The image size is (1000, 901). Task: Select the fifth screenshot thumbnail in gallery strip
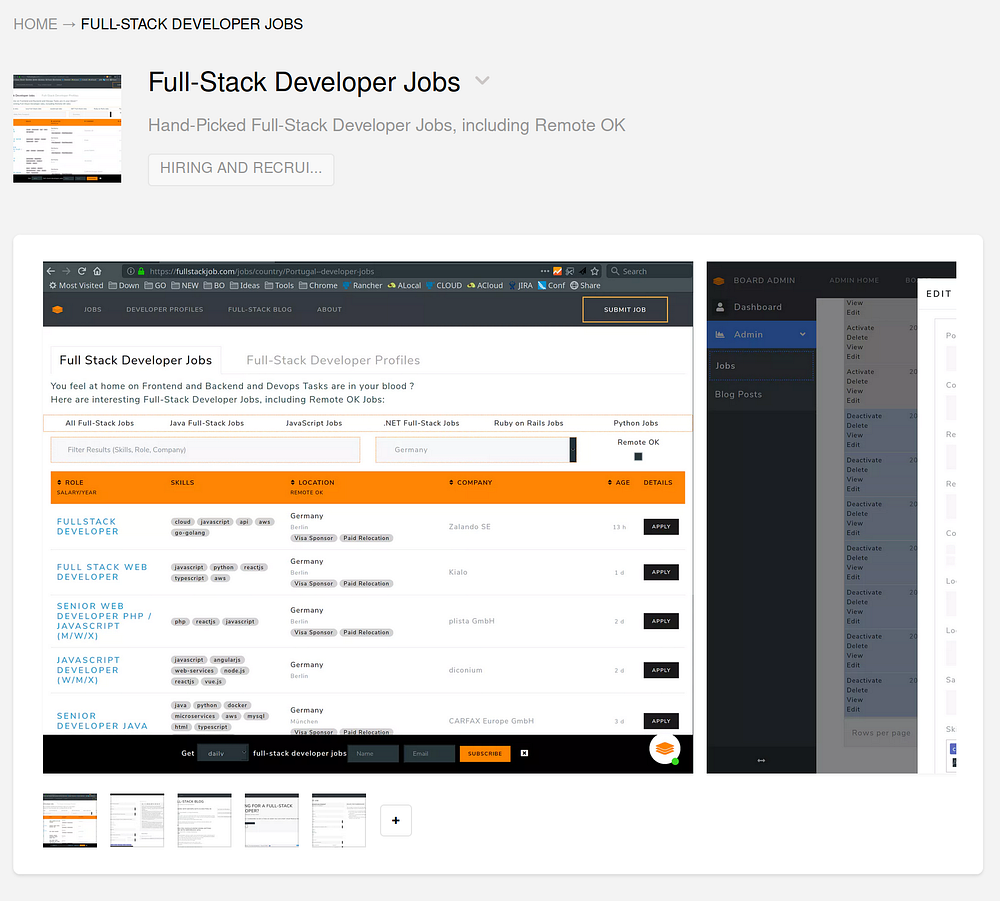click(339, 820)
